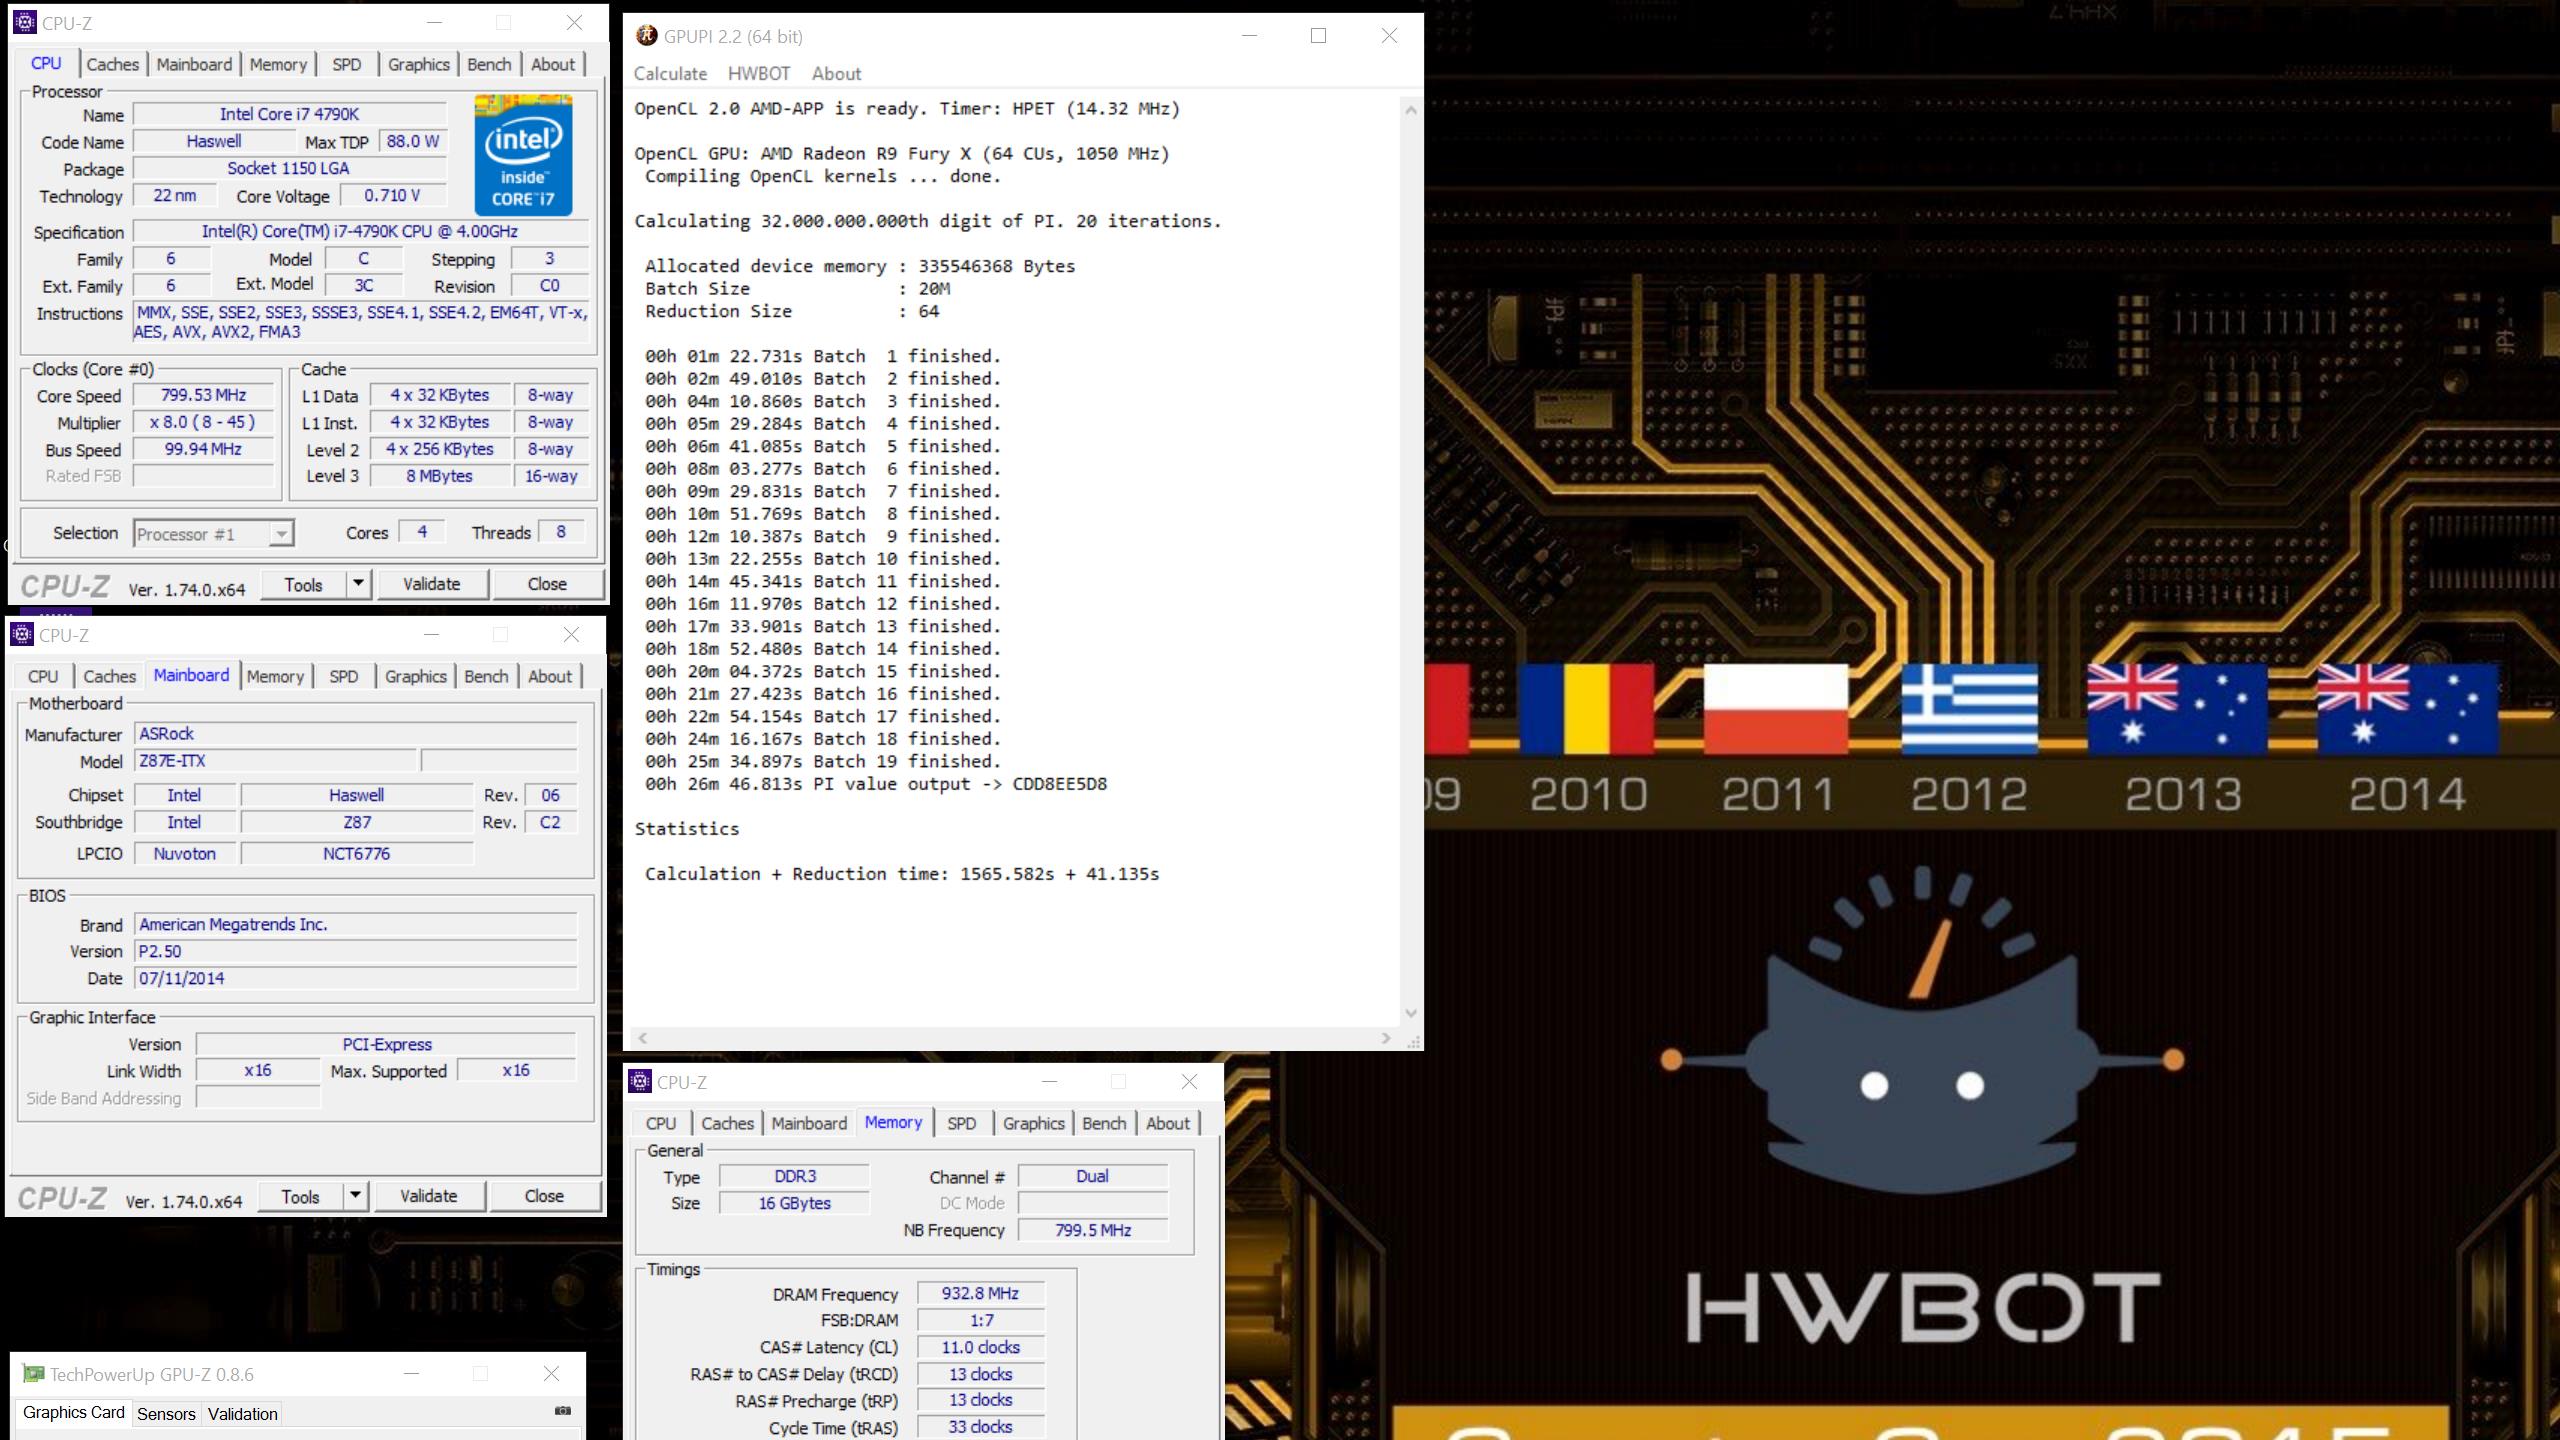
Task: Click Tools button in the processor CPU-Z window
Action: tap(303, 584)
